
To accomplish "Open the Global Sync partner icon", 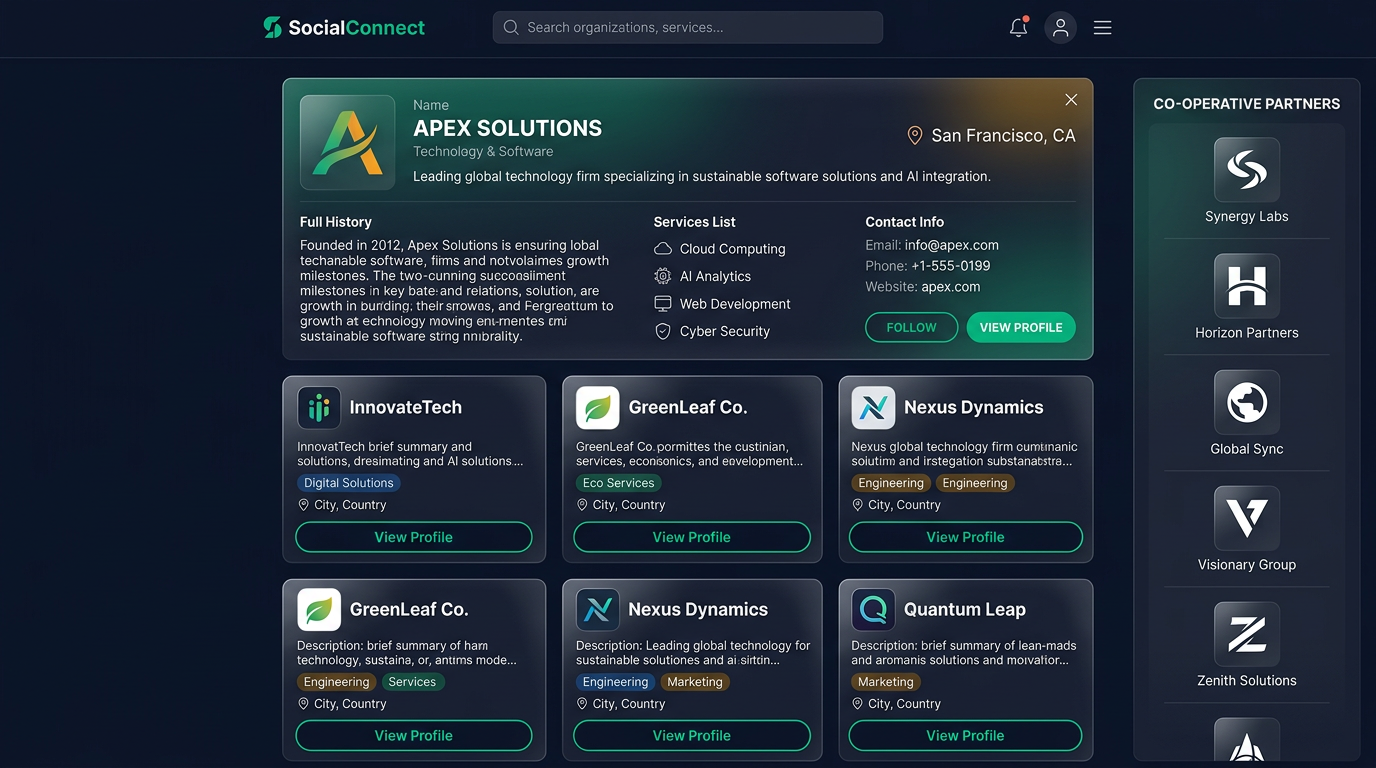I will pos(1246,402).
